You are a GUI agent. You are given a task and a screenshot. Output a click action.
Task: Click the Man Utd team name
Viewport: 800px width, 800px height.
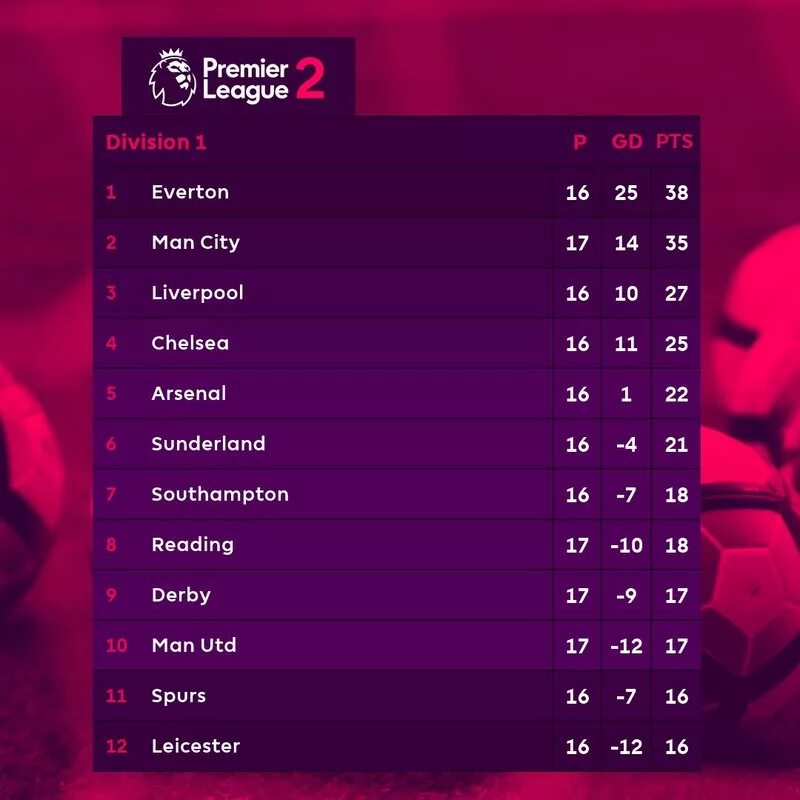tap(194, 645)
